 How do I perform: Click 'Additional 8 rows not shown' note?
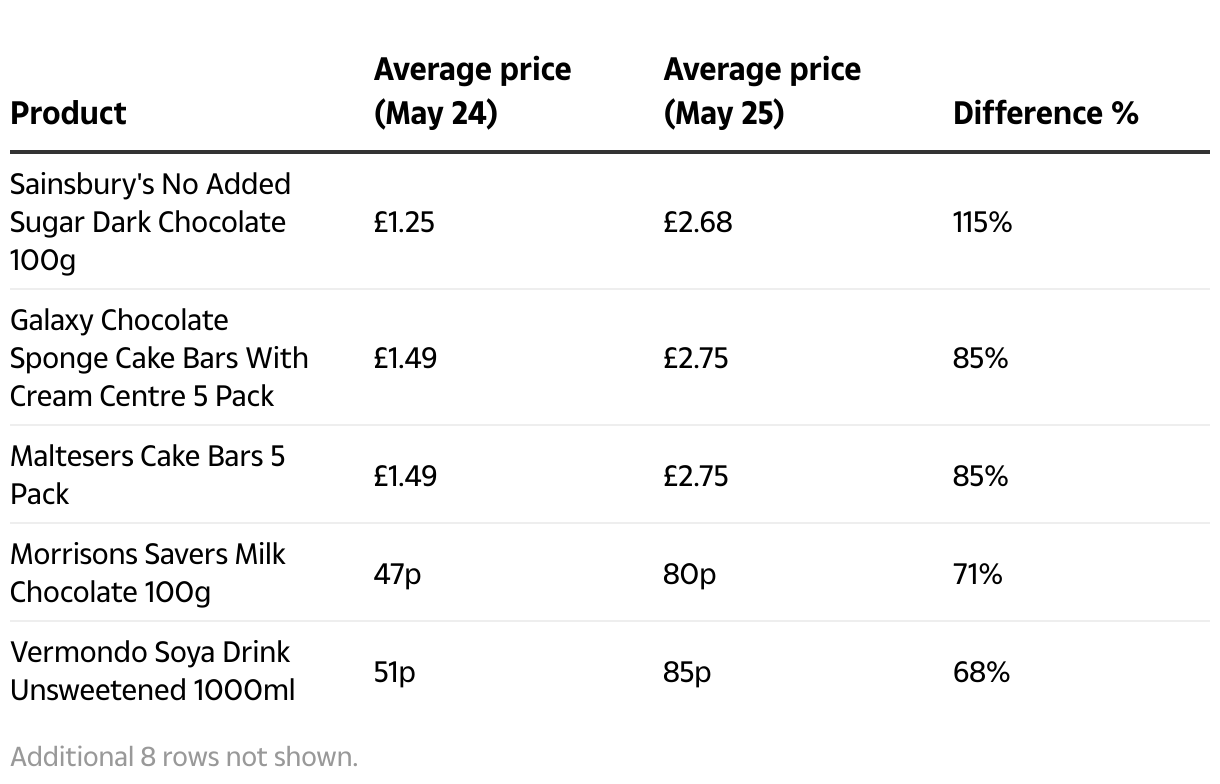pyautogui.click(x=184, y=756)
